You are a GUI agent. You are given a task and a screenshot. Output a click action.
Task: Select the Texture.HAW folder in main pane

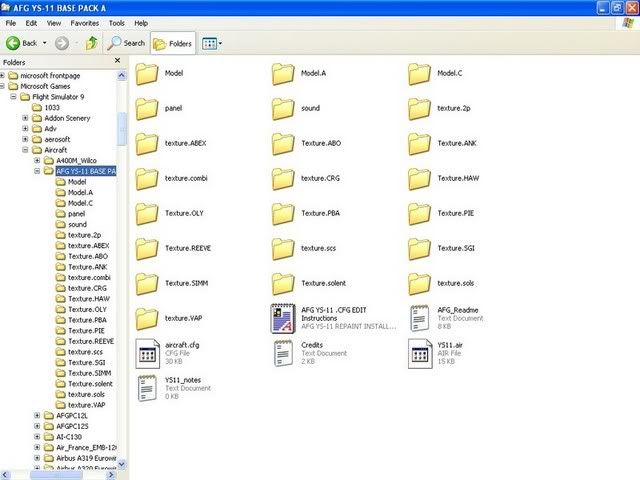coord(444,179)
